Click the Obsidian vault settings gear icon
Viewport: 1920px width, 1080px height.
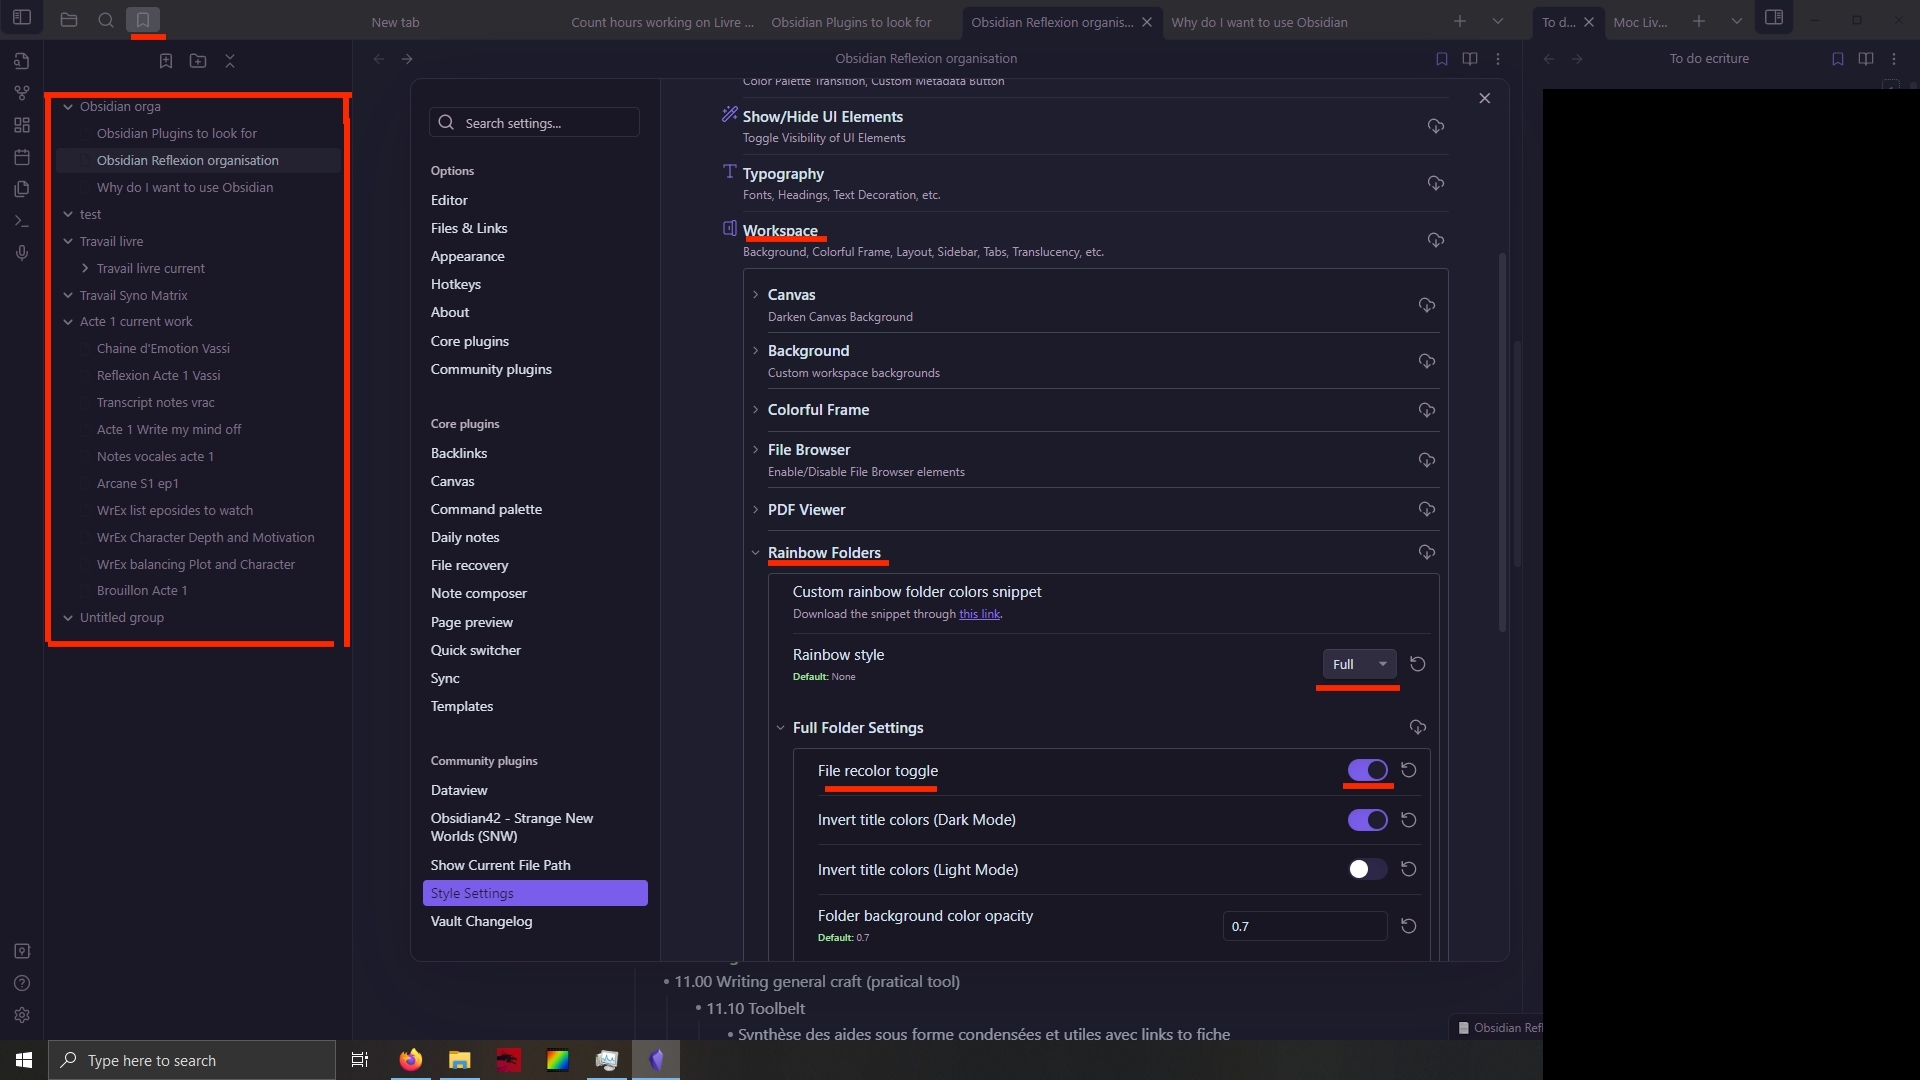(x=22, y=1015)
